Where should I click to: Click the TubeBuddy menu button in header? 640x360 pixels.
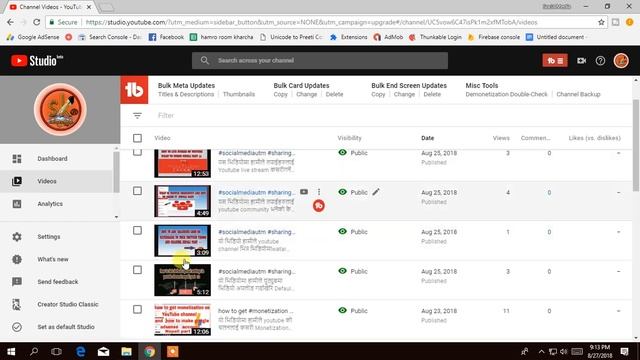(555, 60)
